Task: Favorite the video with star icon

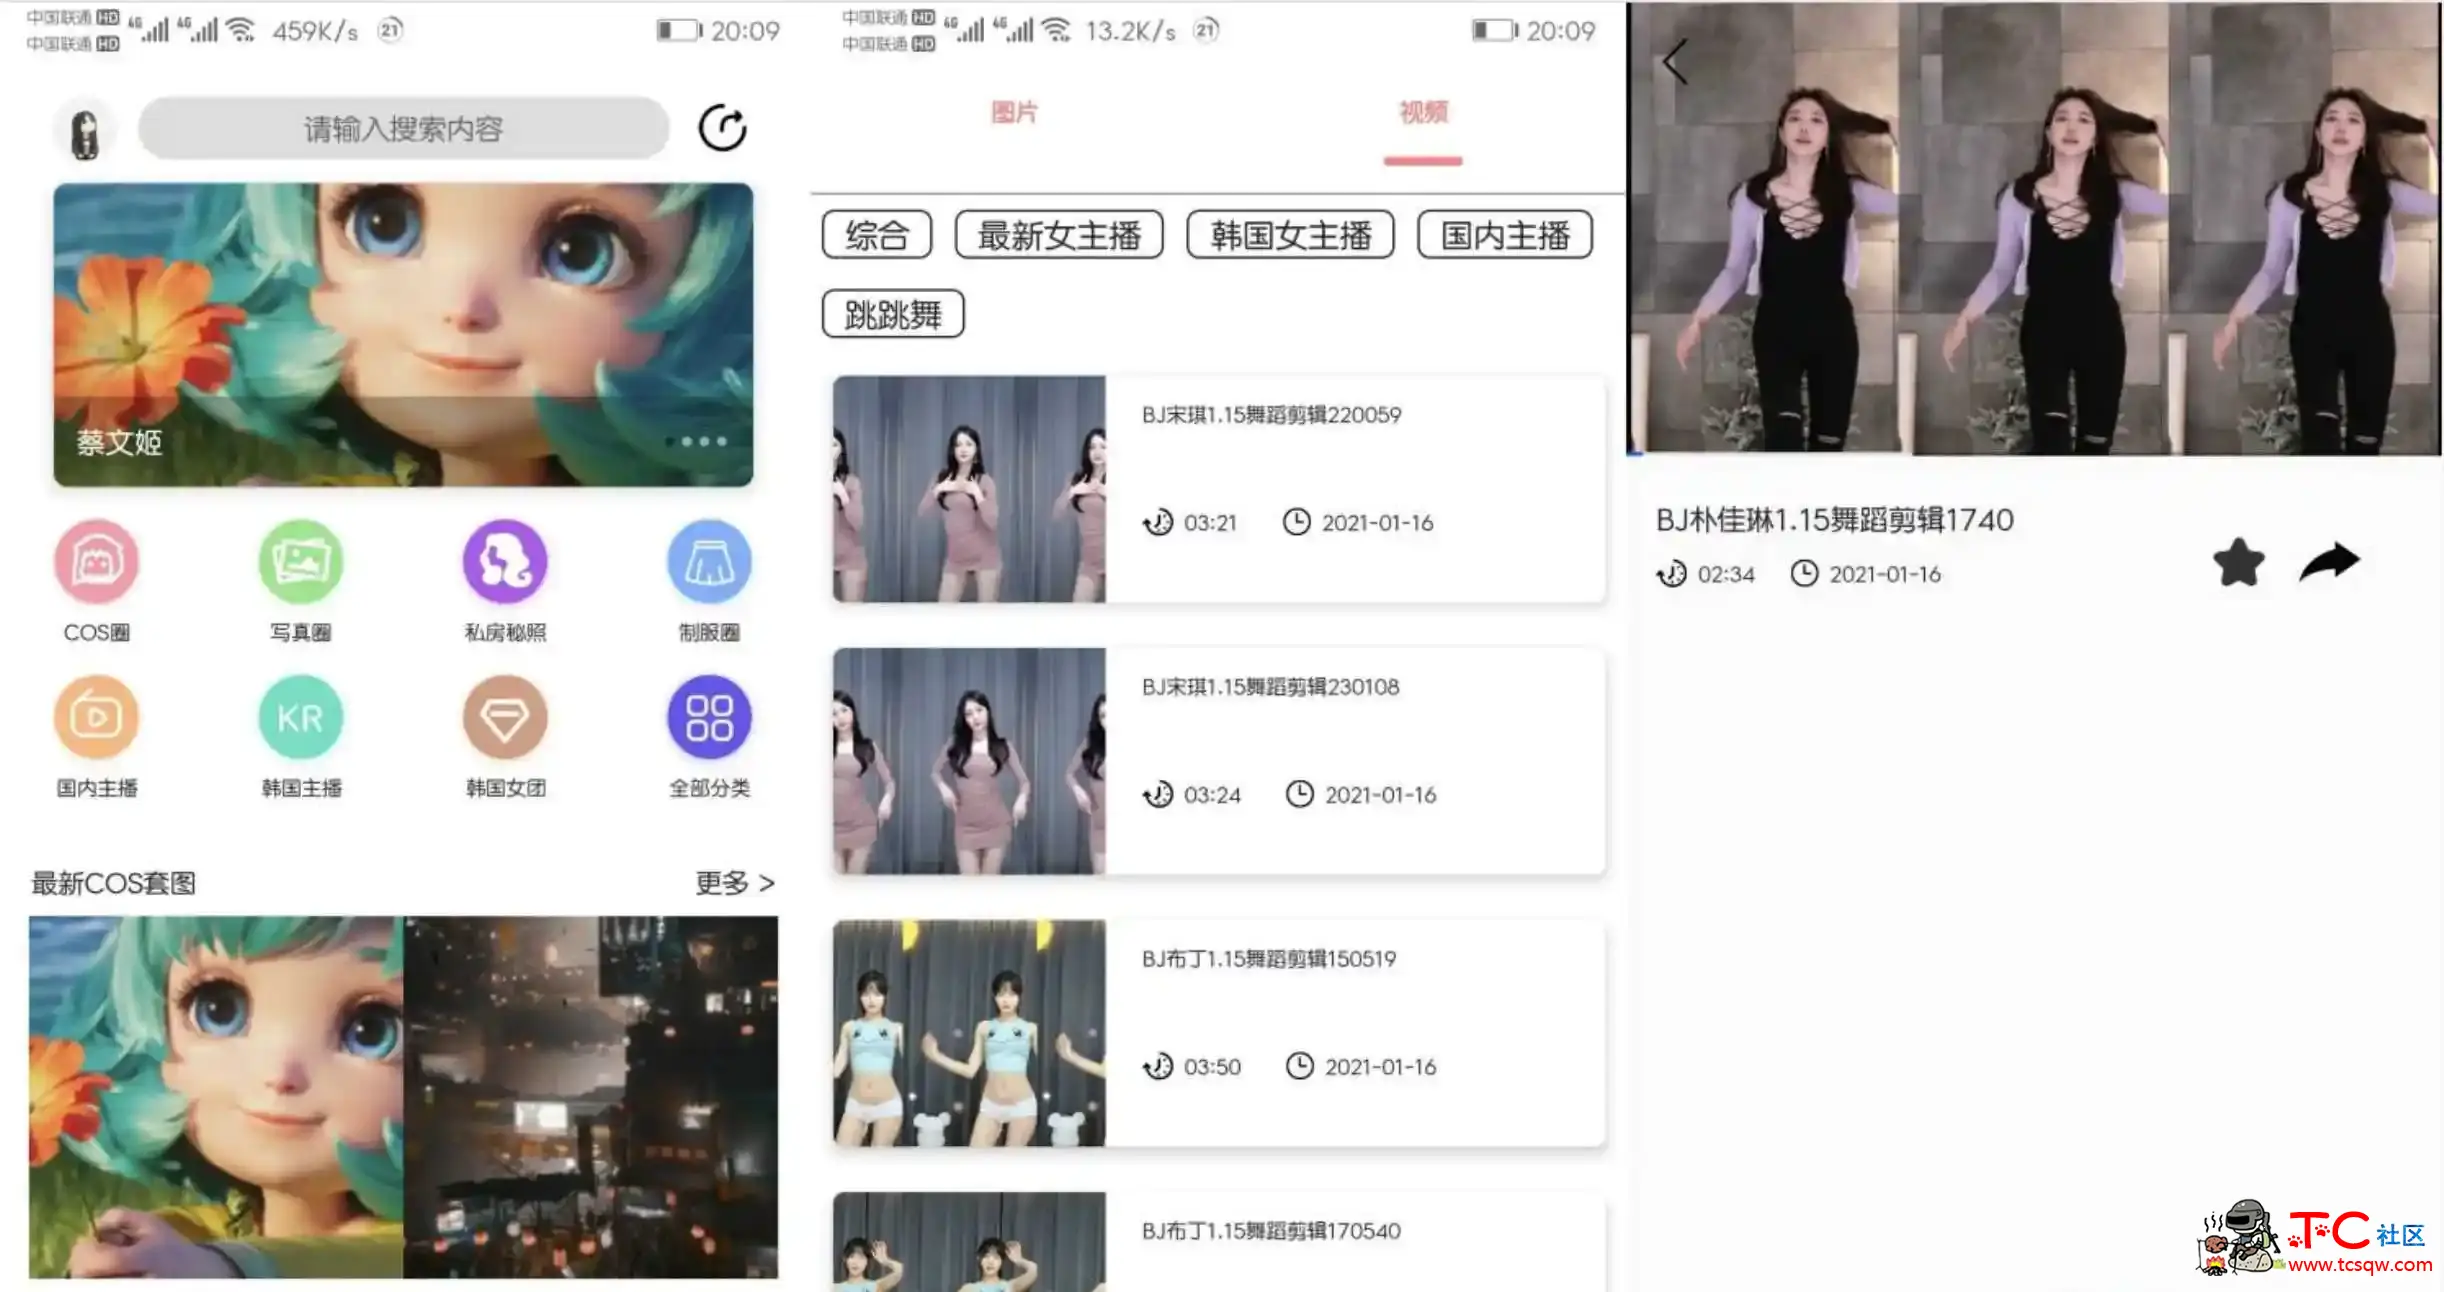Action: 2238,561
